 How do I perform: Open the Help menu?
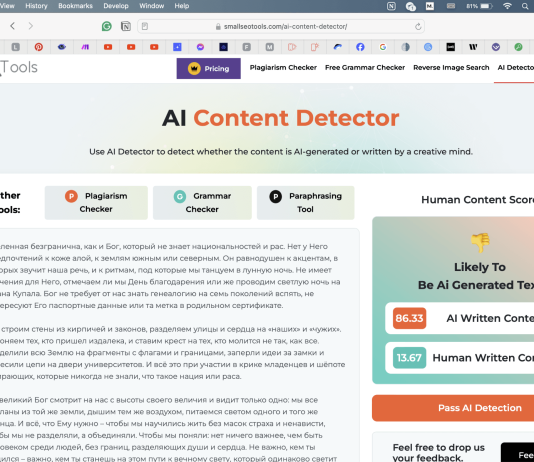[182, 6]
